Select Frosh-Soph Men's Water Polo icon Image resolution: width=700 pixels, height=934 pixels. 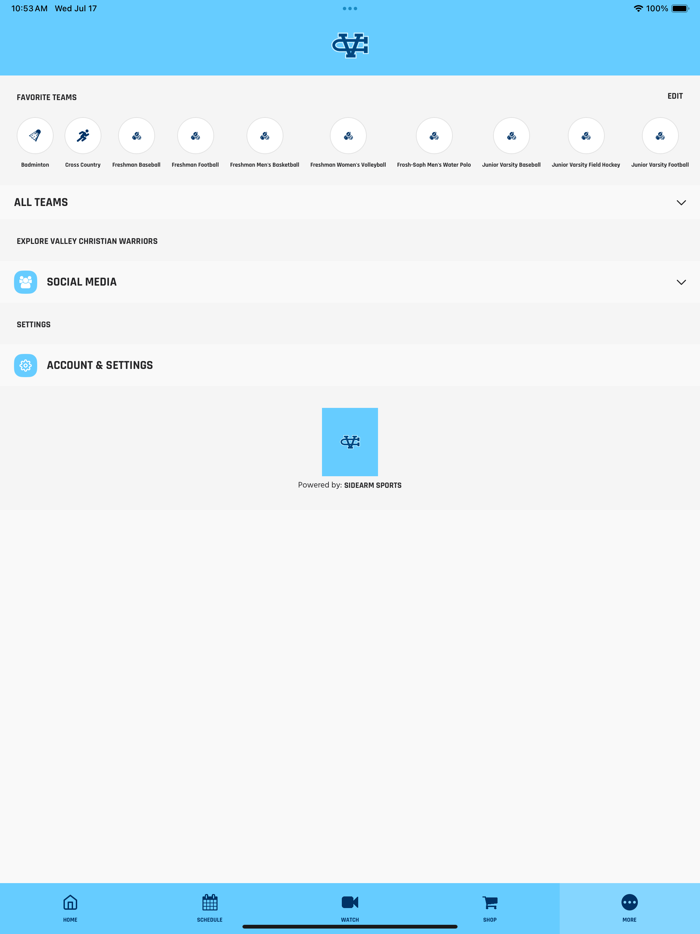point(434,136)
